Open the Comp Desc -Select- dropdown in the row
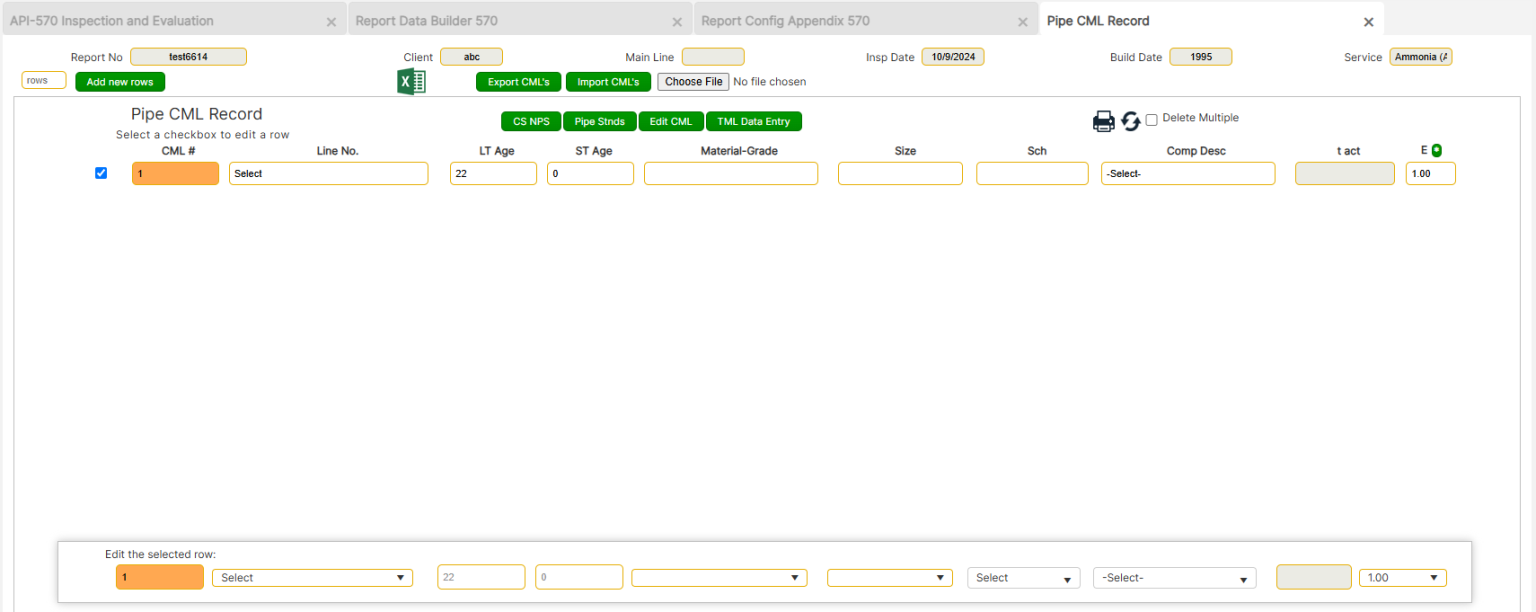 pos(1188,173)
